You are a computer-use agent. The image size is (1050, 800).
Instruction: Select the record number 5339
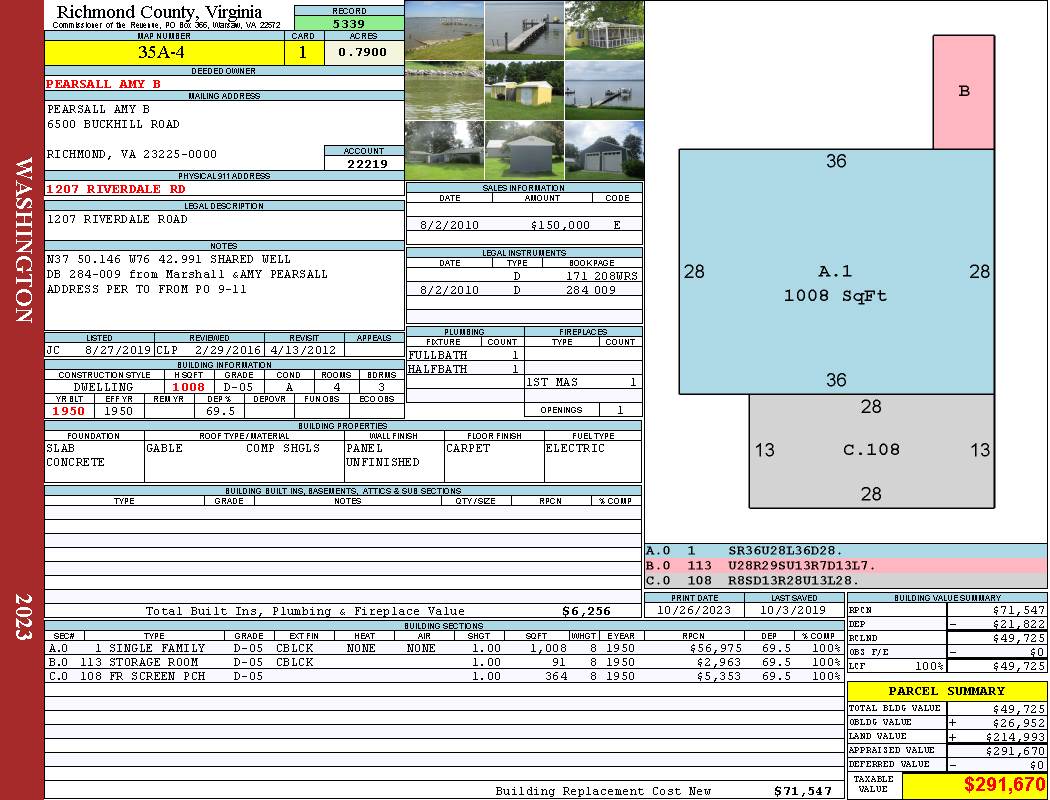(349, 23)
